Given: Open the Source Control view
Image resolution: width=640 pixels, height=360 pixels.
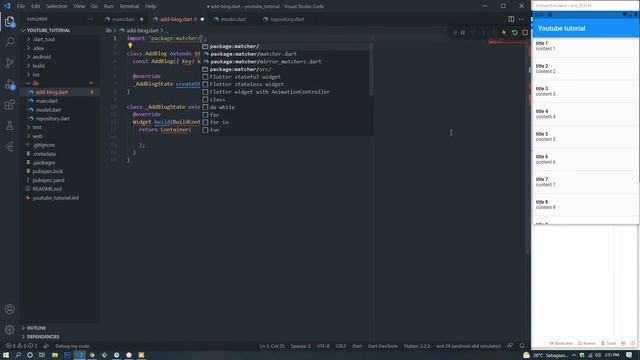Looking at the screenshot, I should (x=10, y=63).
